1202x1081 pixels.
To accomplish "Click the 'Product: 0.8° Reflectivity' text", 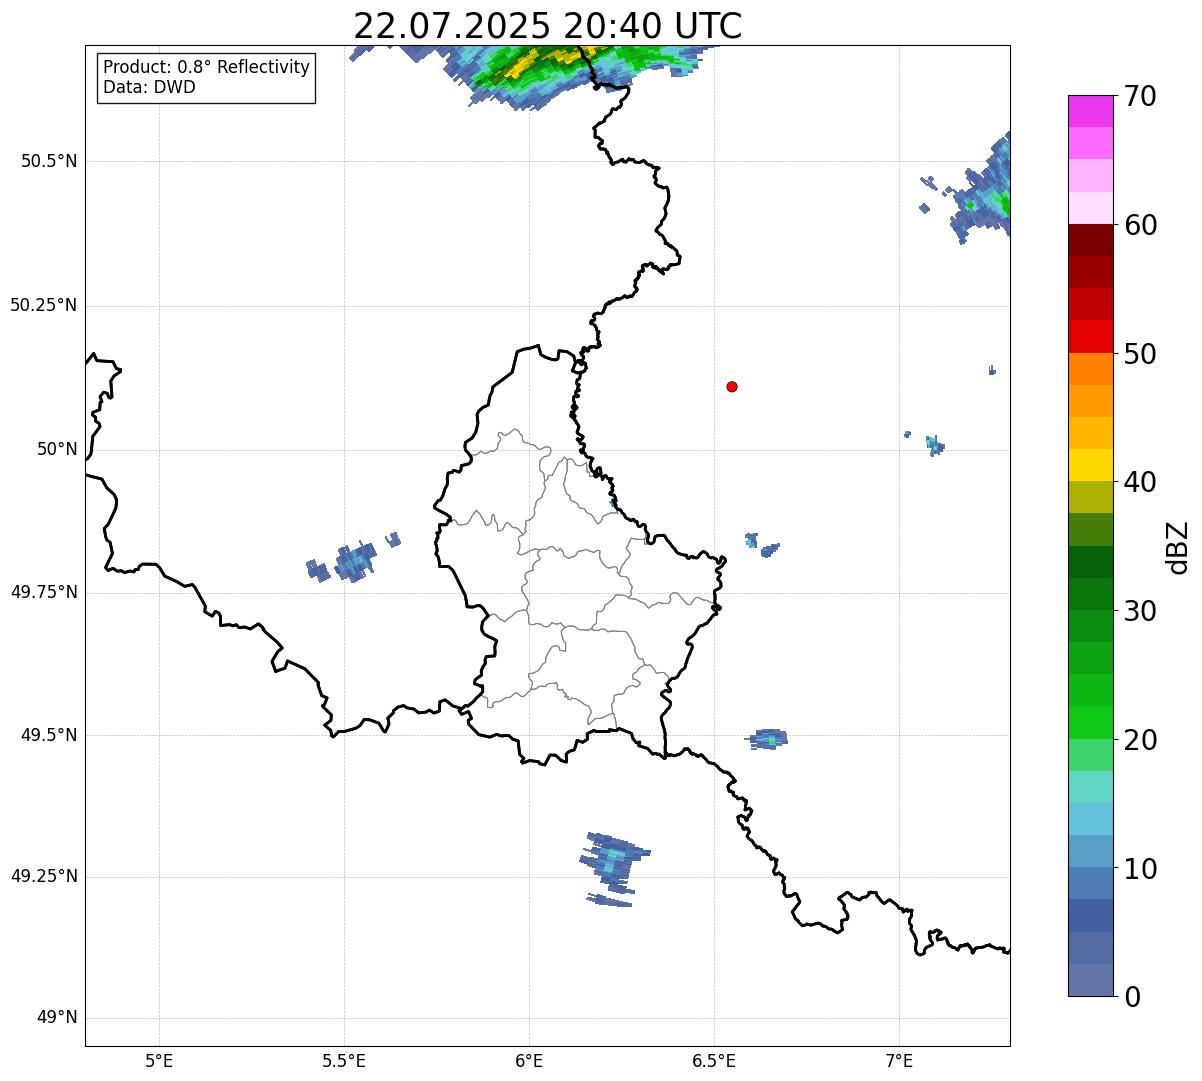I will click(207, 67).
